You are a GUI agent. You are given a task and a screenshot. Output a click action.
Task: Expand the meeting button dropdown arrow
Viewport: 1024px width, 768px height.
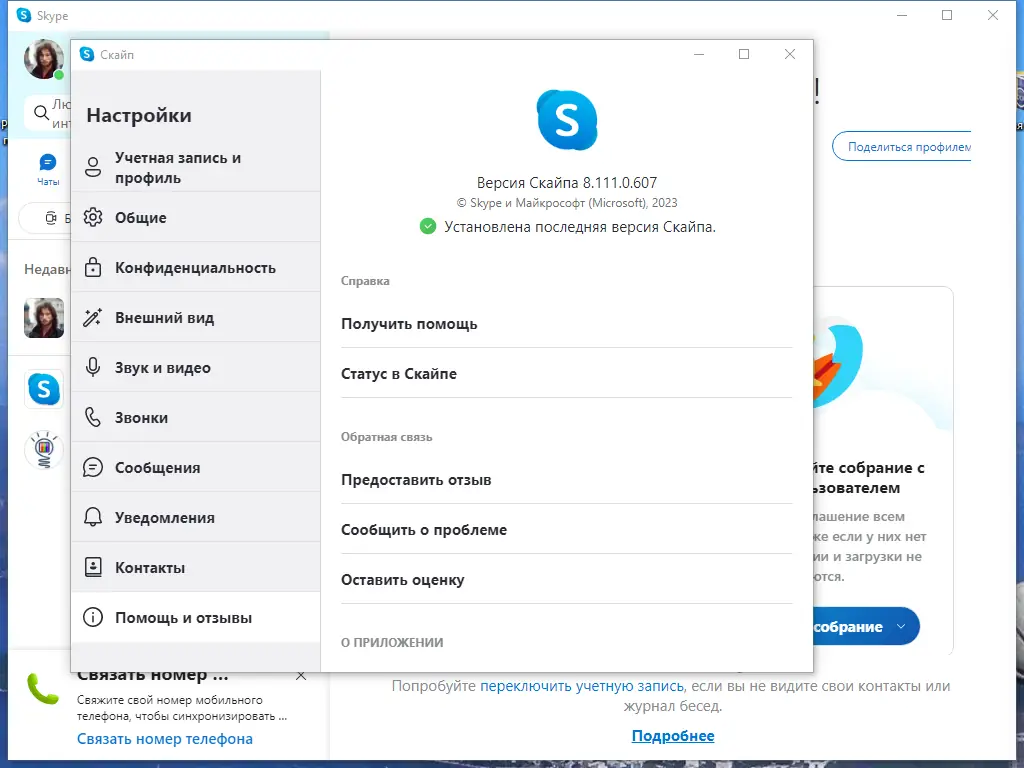tap(901, 626)
